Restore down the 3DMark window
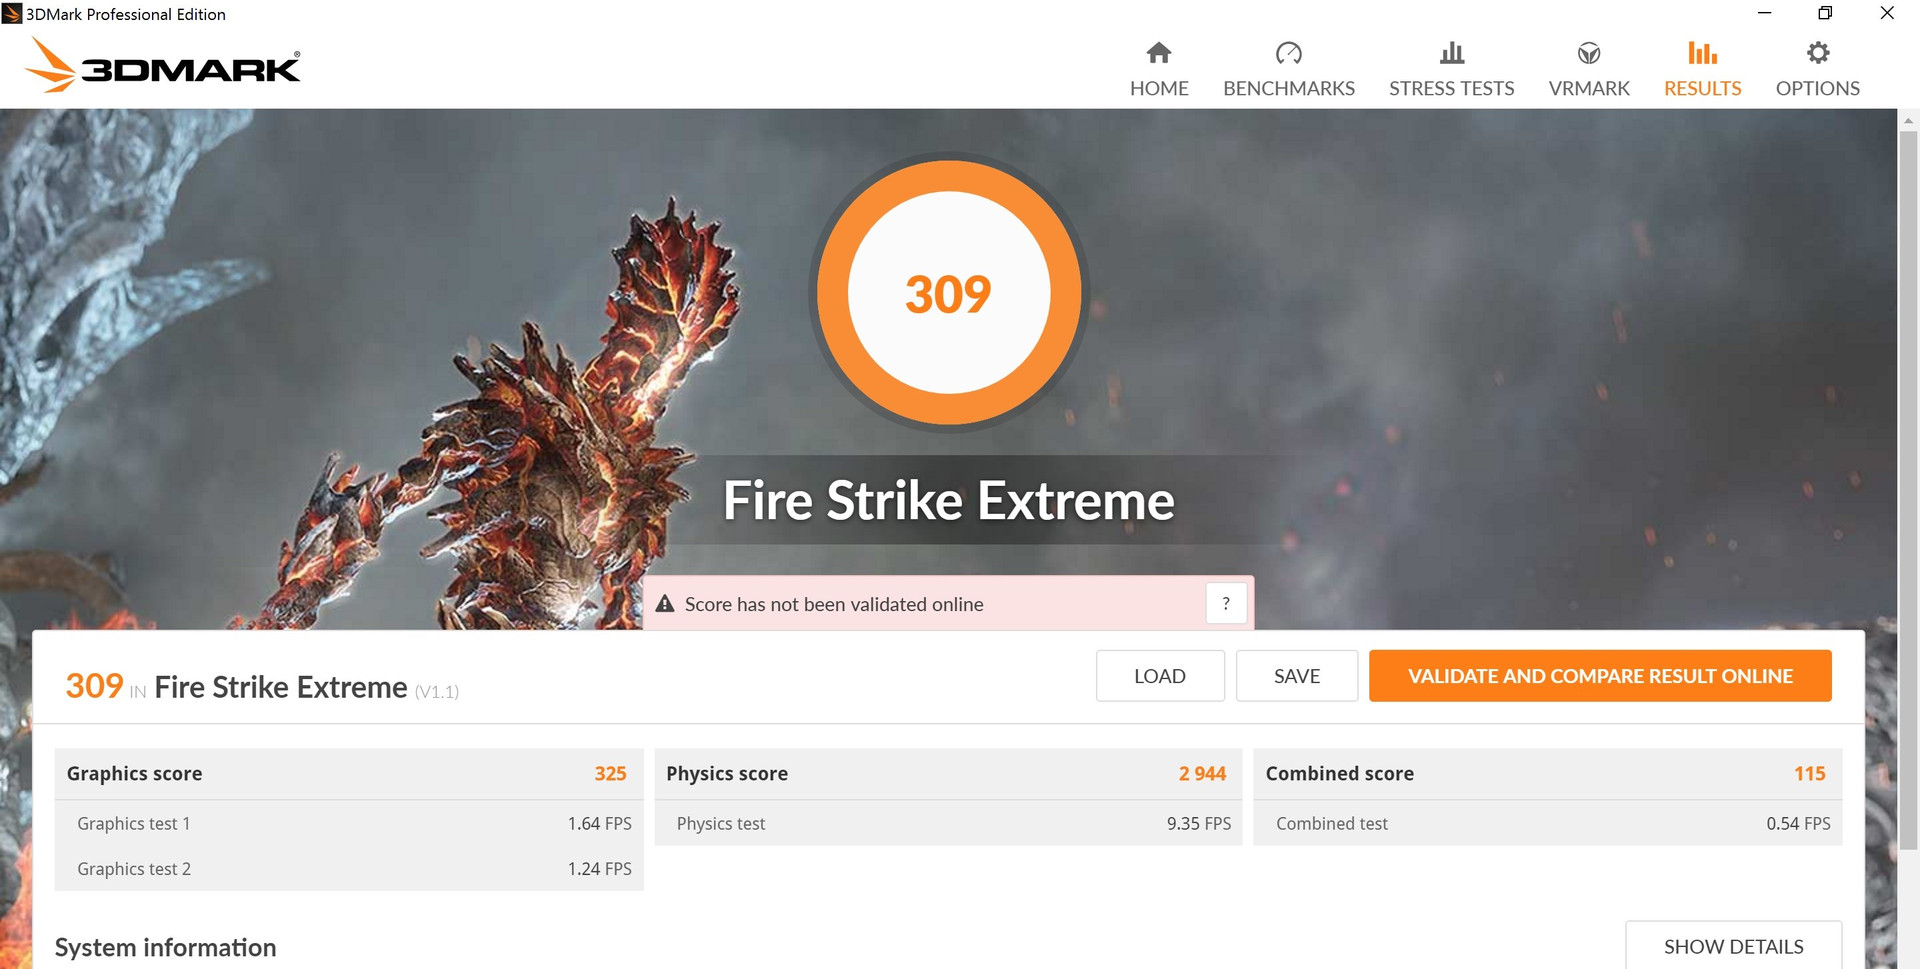This screenshot has width=1920, height=969. (1825, 13)
